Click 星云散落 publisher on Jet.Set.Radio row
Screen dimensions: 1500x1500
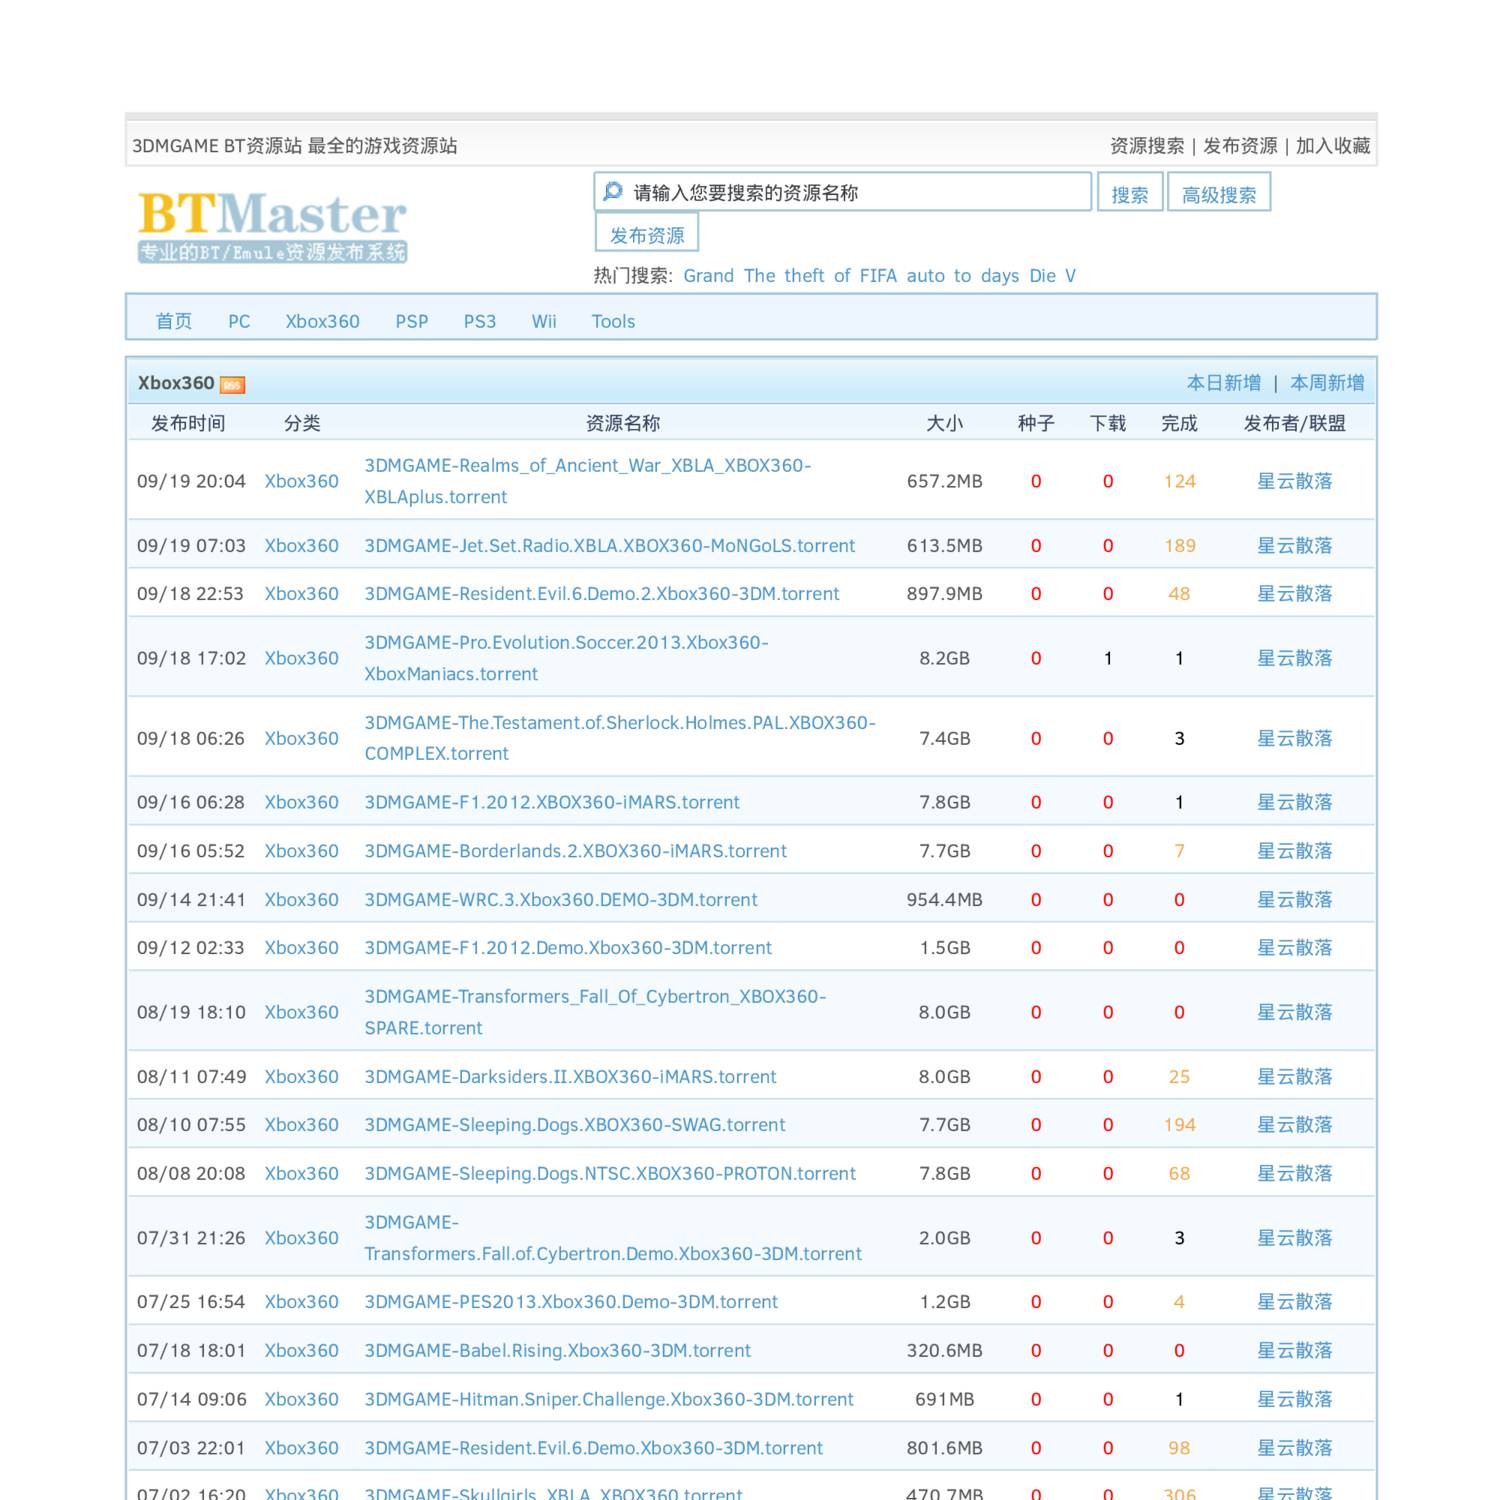click(1295, 546)
